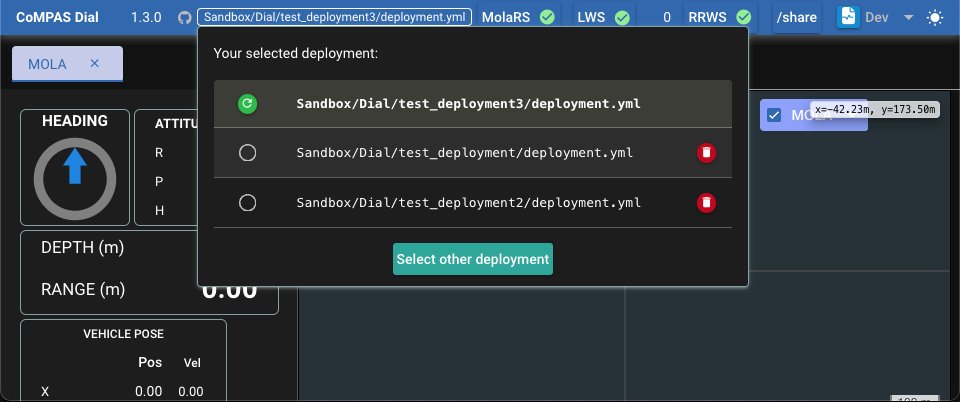Click the RRWS green status check icon
The width and height of the screenshot is (960, 402).
743,18
